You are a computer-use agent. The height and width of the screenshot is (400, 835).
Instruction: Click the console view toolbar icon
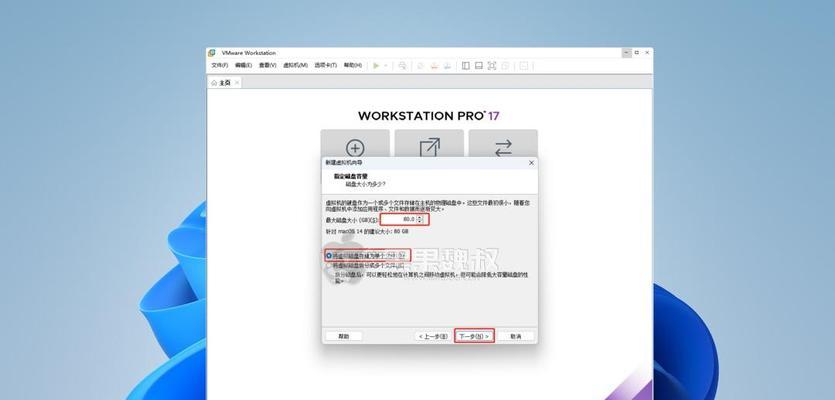524,66
